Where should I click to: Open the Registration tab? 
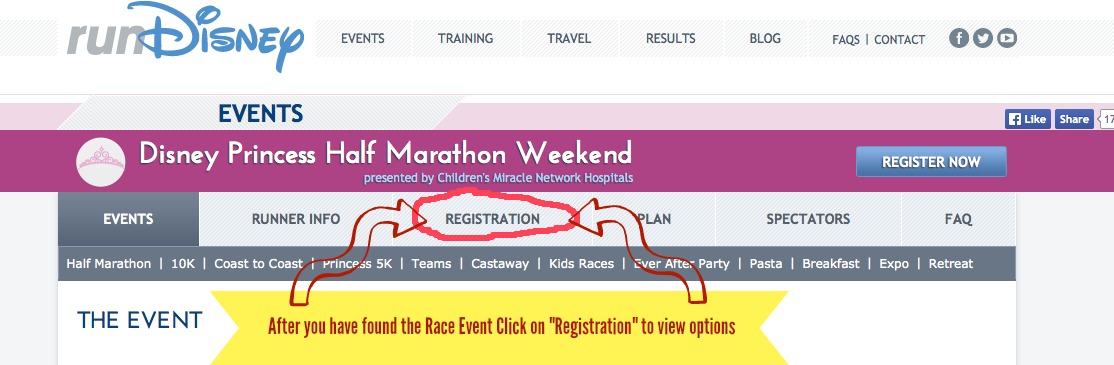492,219
